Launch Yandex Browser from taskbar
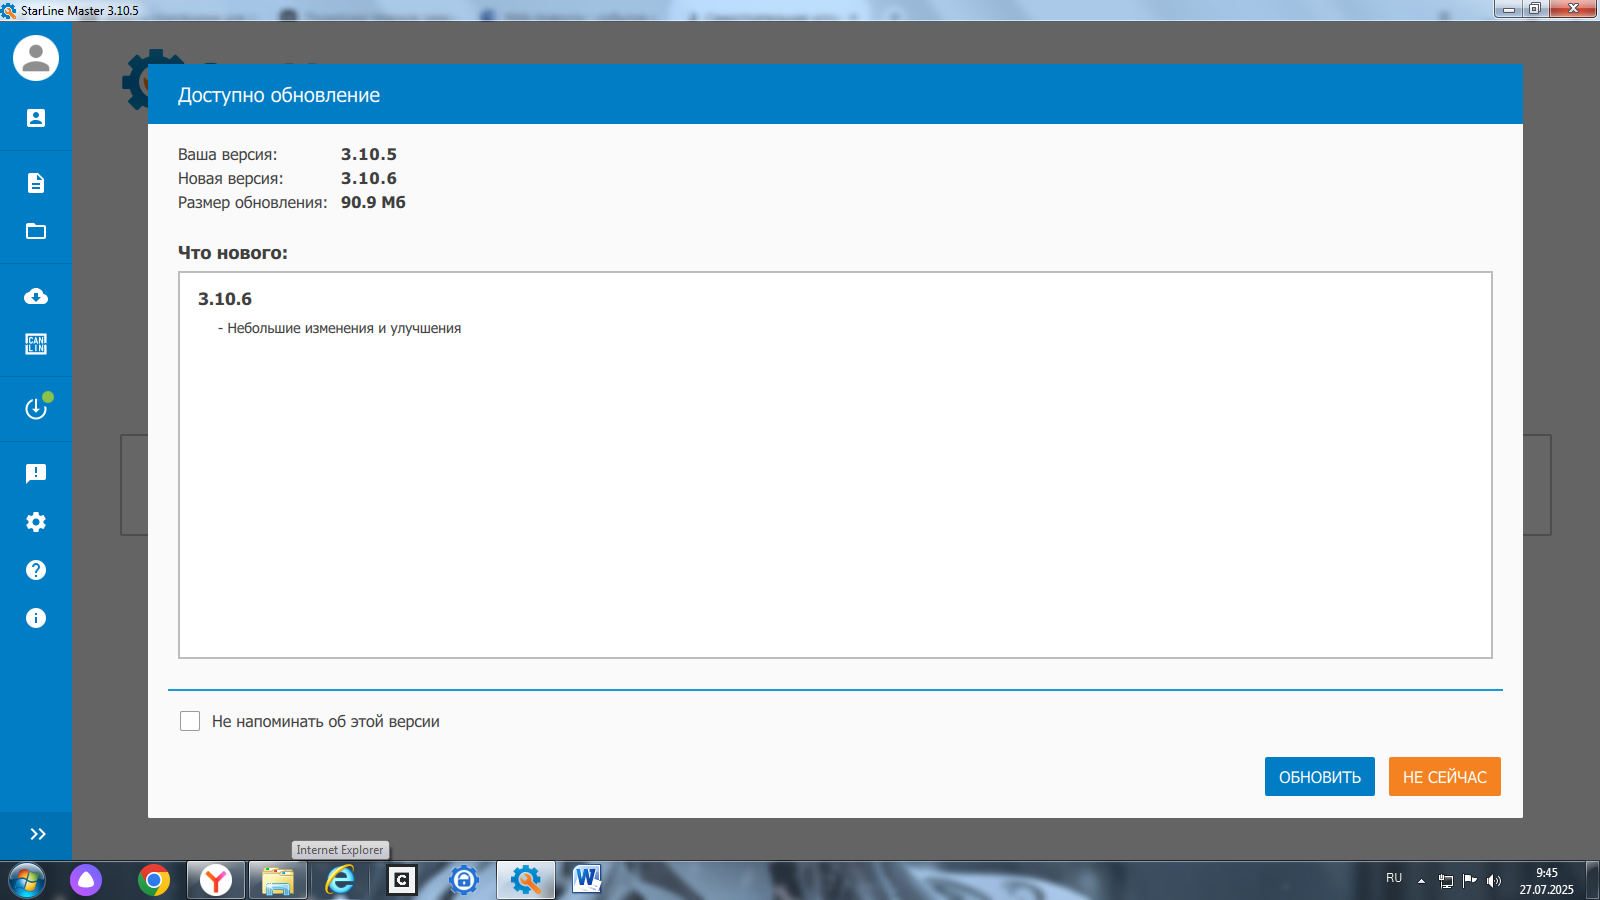This screenshot has height=900, width=1600. [x=216, y=880]
